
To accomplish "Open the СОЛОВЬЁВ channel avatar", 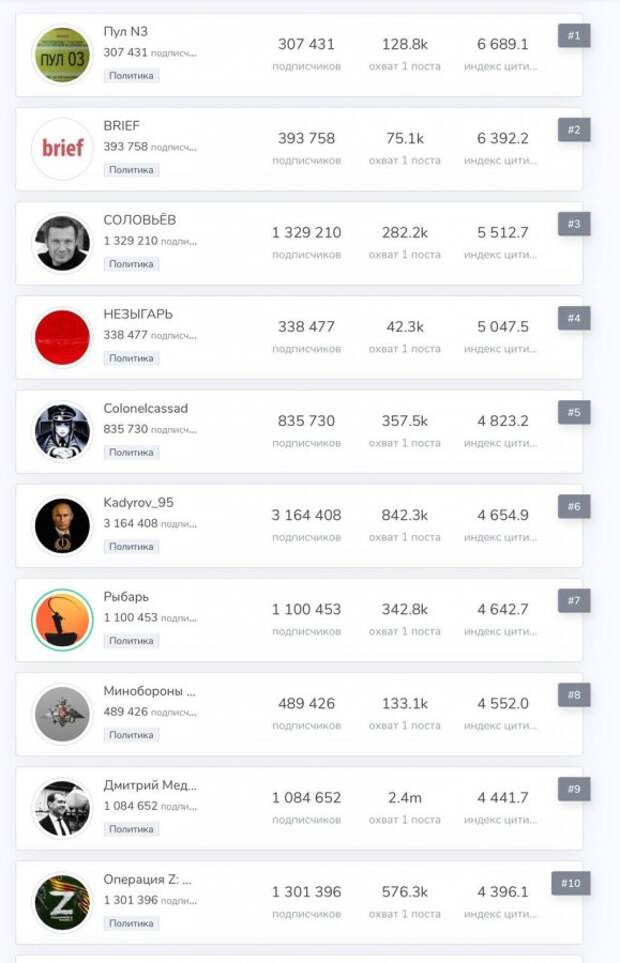I will coord(62,243).
